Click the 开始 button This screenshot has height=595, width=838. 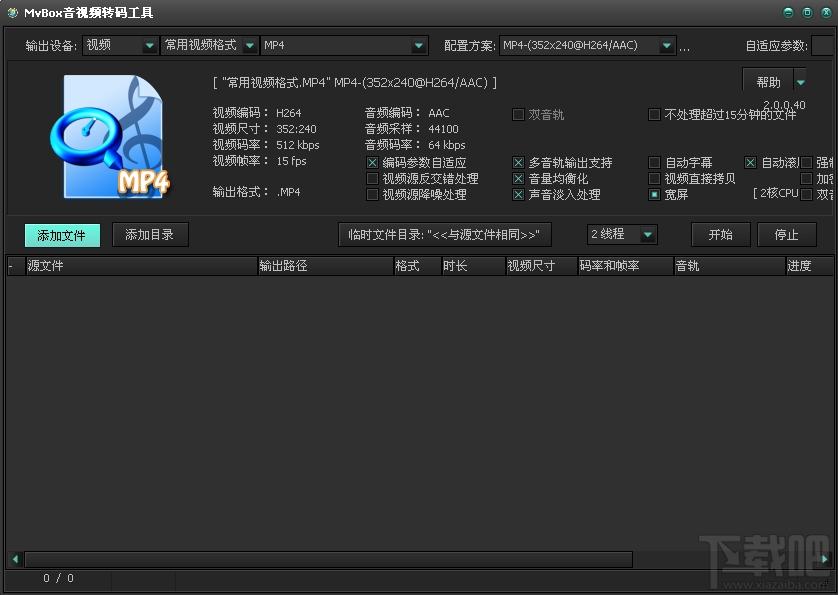coord(720,235)
